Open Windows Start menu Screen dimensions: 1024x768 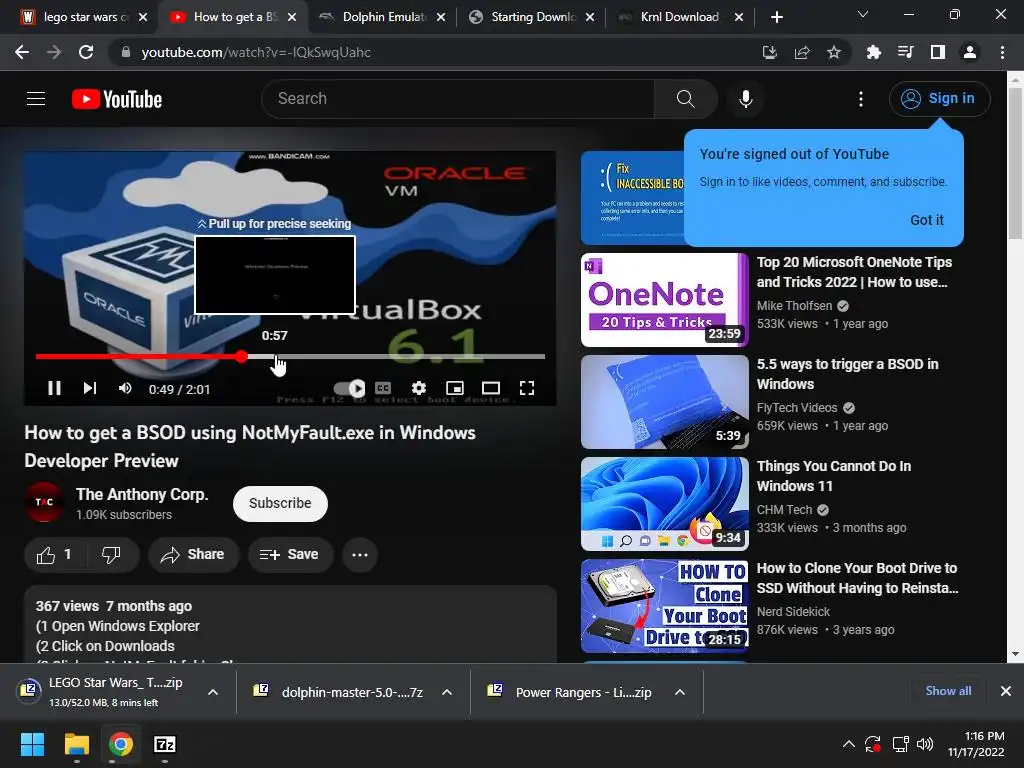click(x=32, y=744)
